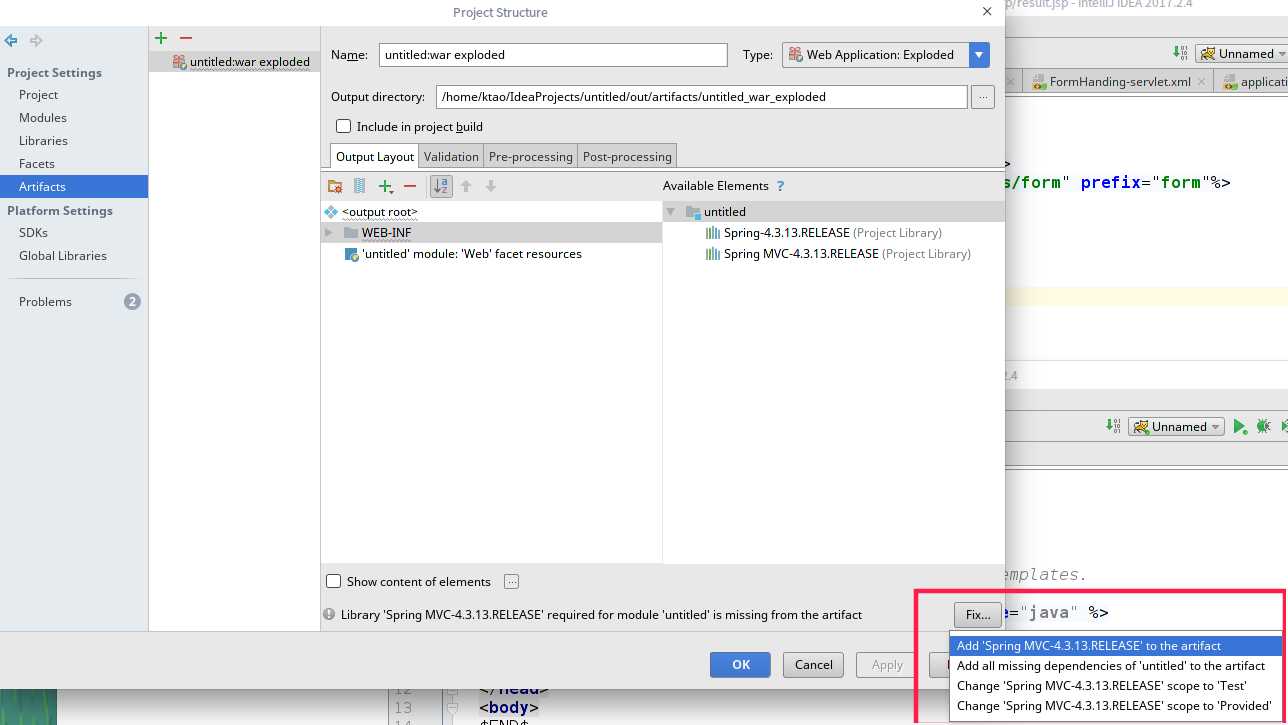Select Artifacts in Project Settings

pyautogui.click(x=74, y=187)
